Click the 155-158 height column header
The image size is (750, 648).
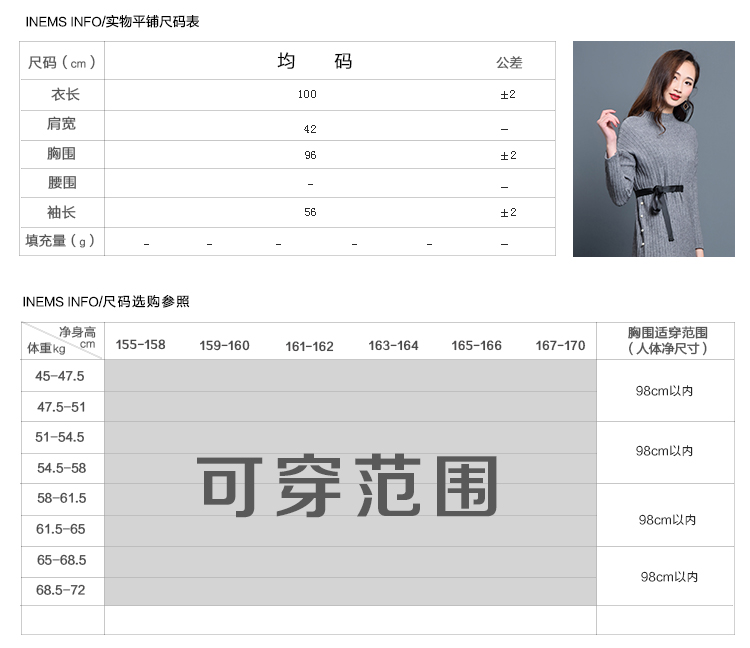pyautogui.click(x=141, y=345)
